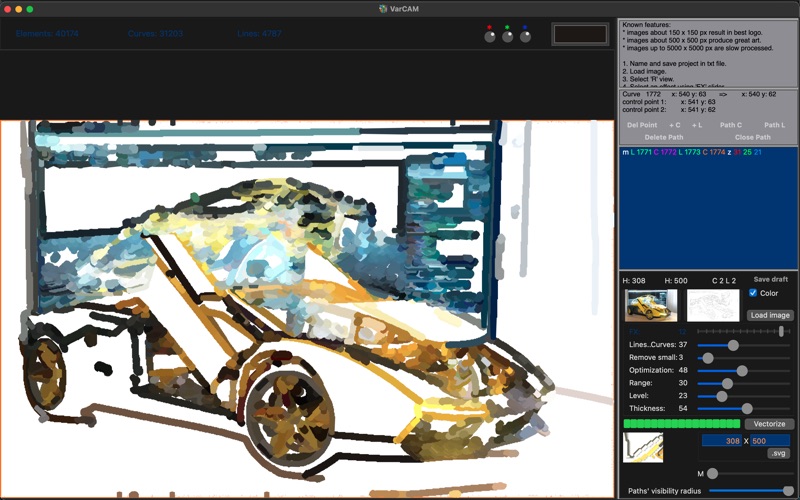Click the Range slider
The height and width of the screenshot is (500, 800).
coord(743,384)
